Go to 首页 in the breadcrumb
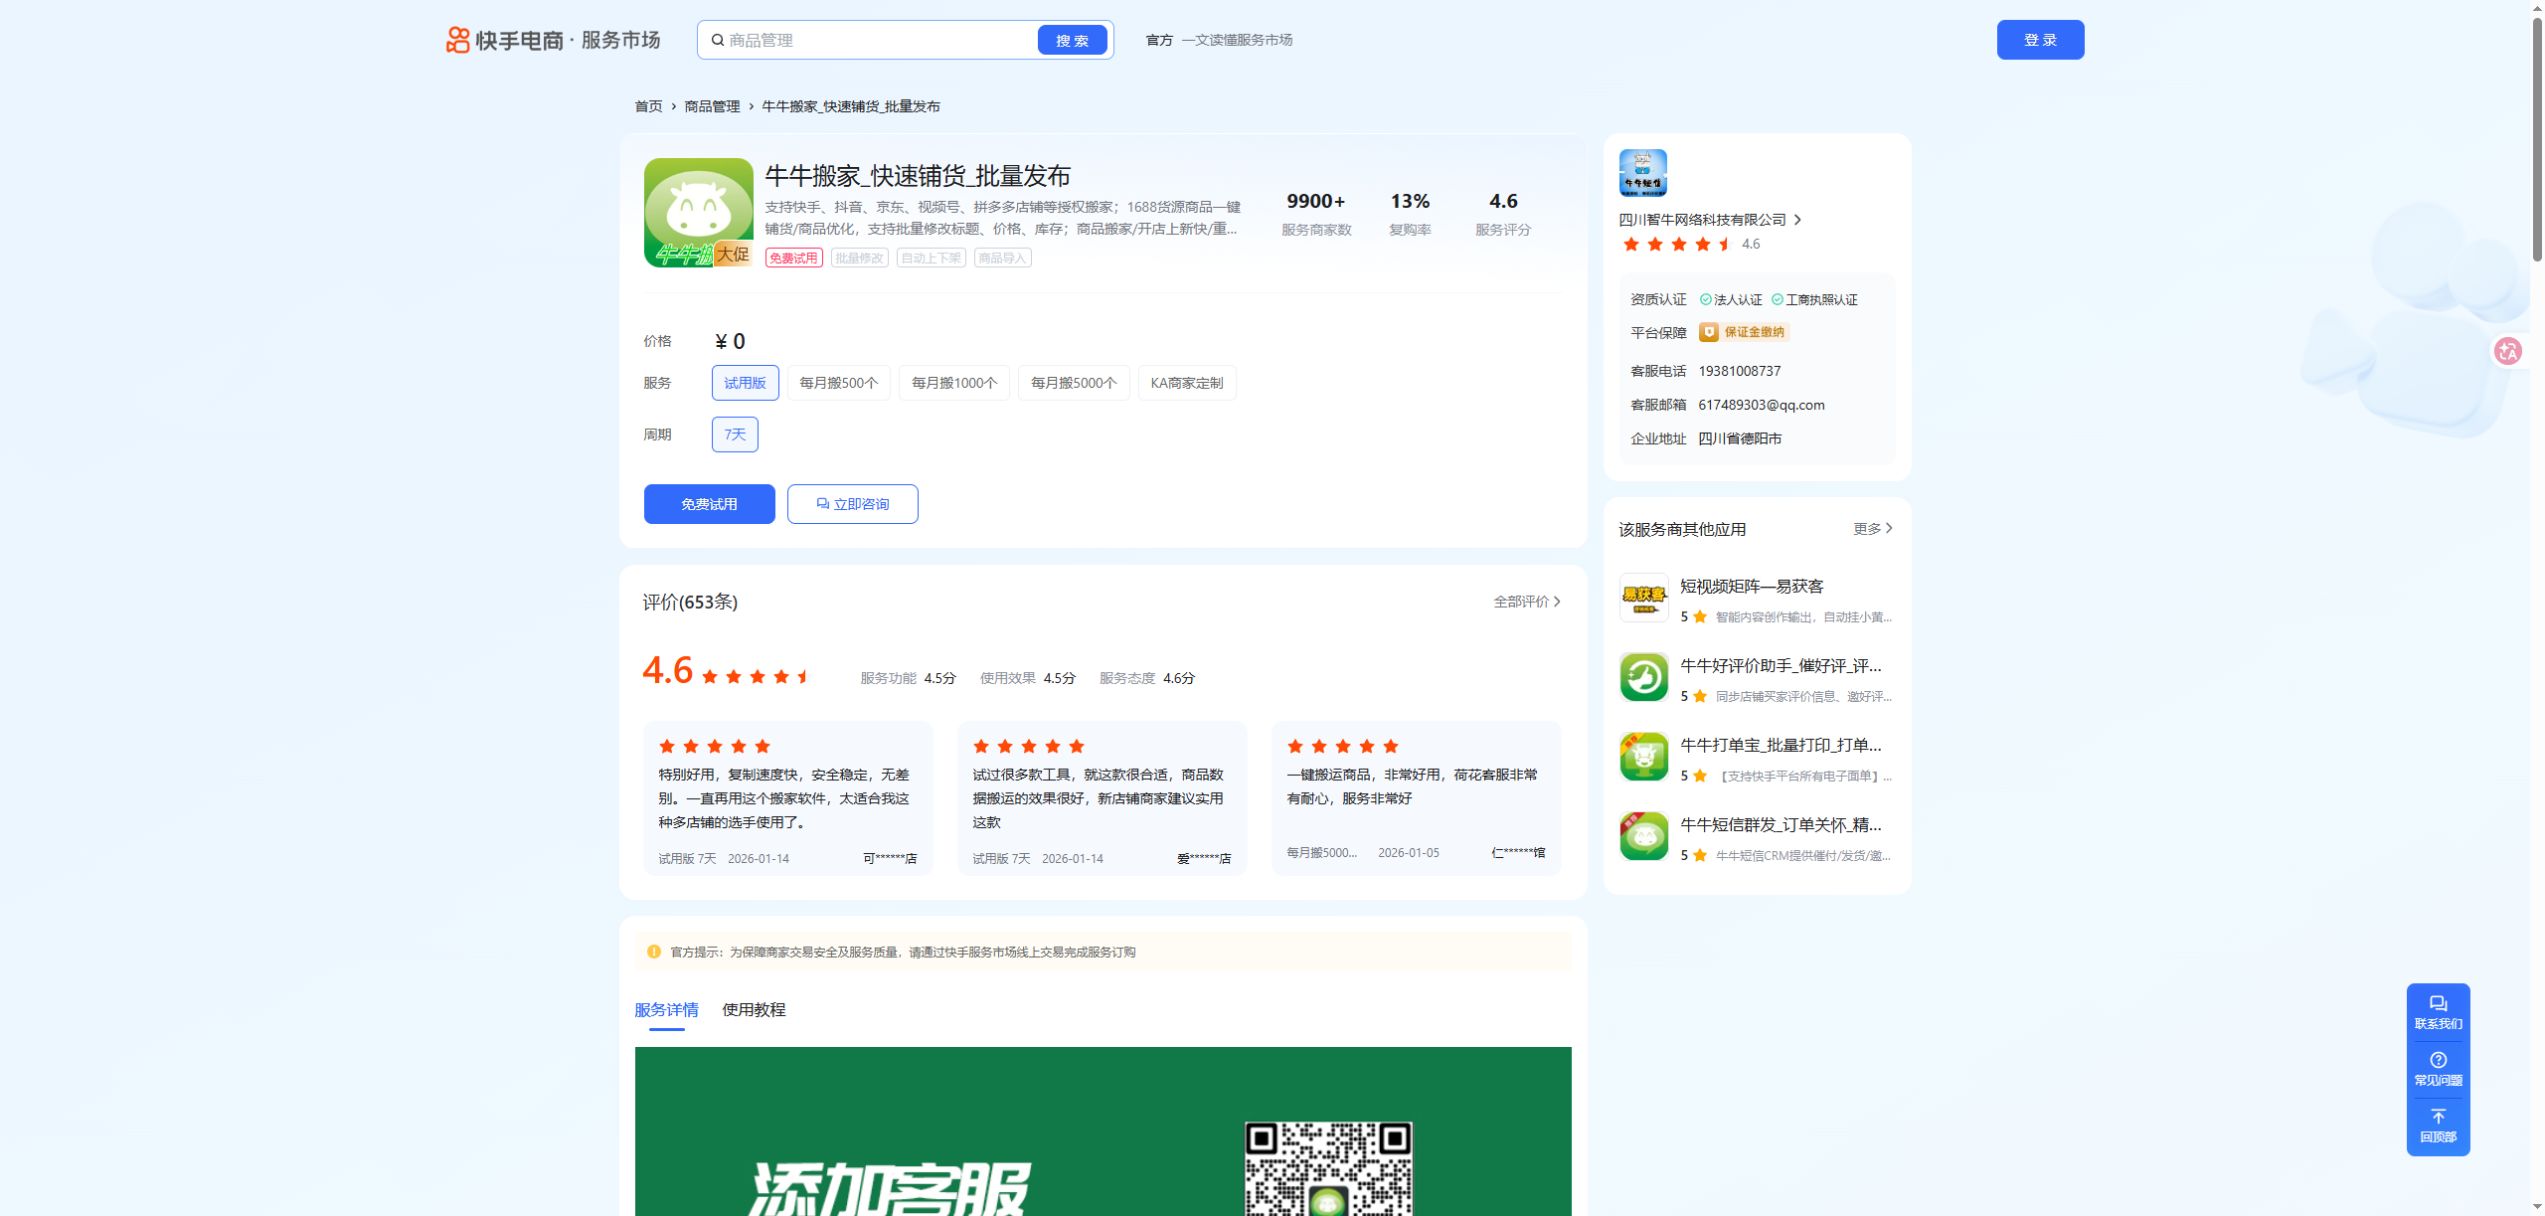Viewport: 2545px width, 1216px height. pos(648,106)
